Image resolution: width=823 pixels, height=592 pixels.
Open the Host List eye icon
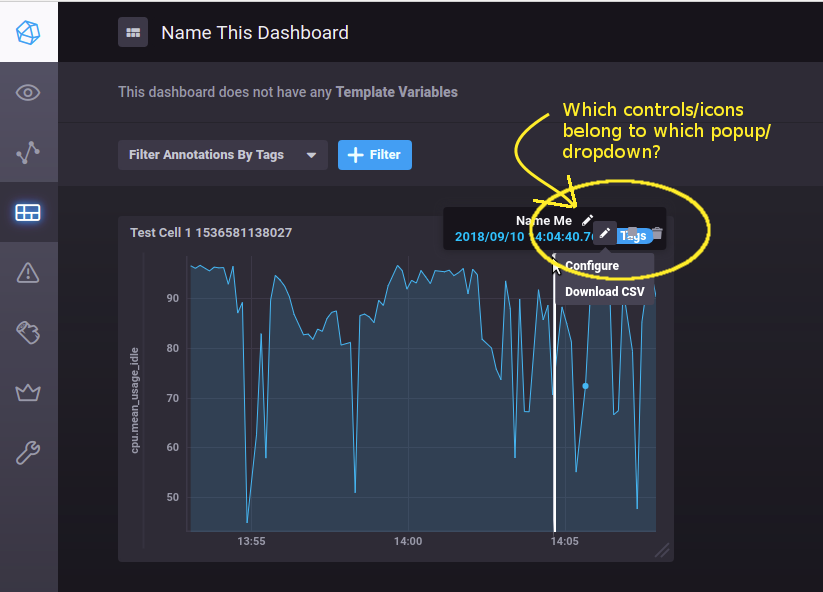tap(28, 92)
